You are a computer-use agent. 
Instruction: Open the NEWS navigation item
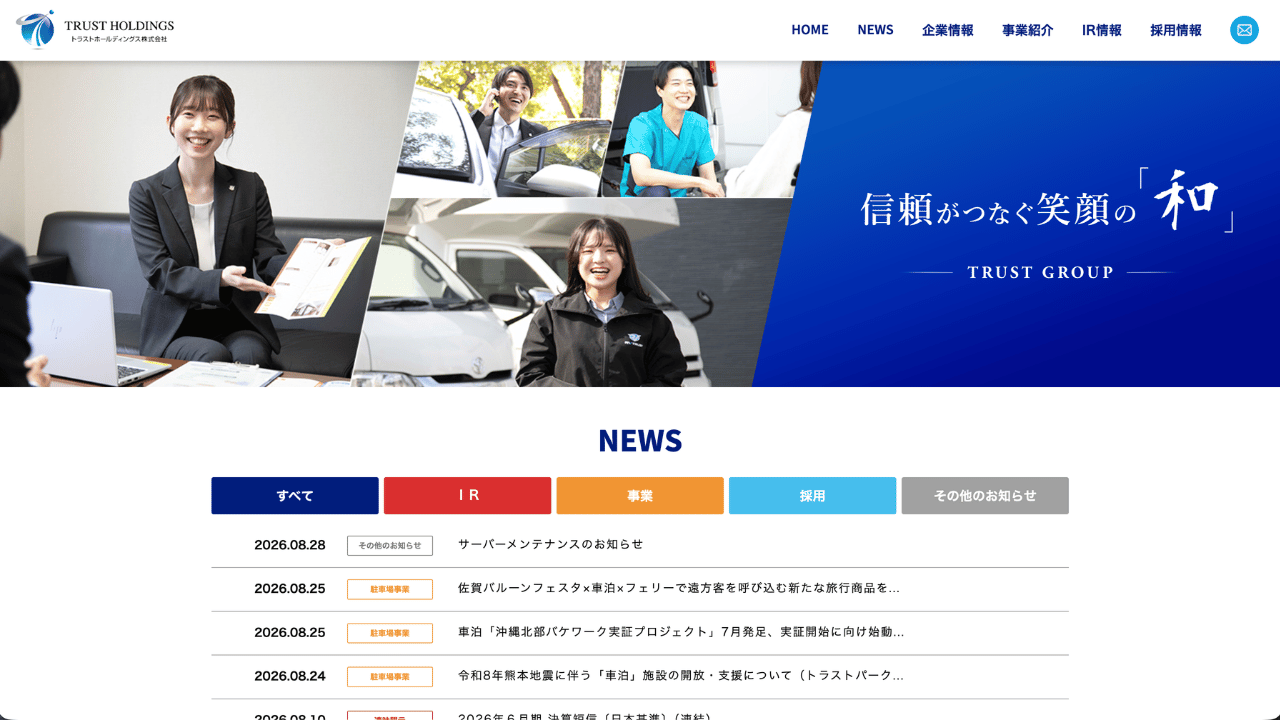pyautogui.click(x=875, y=30)
